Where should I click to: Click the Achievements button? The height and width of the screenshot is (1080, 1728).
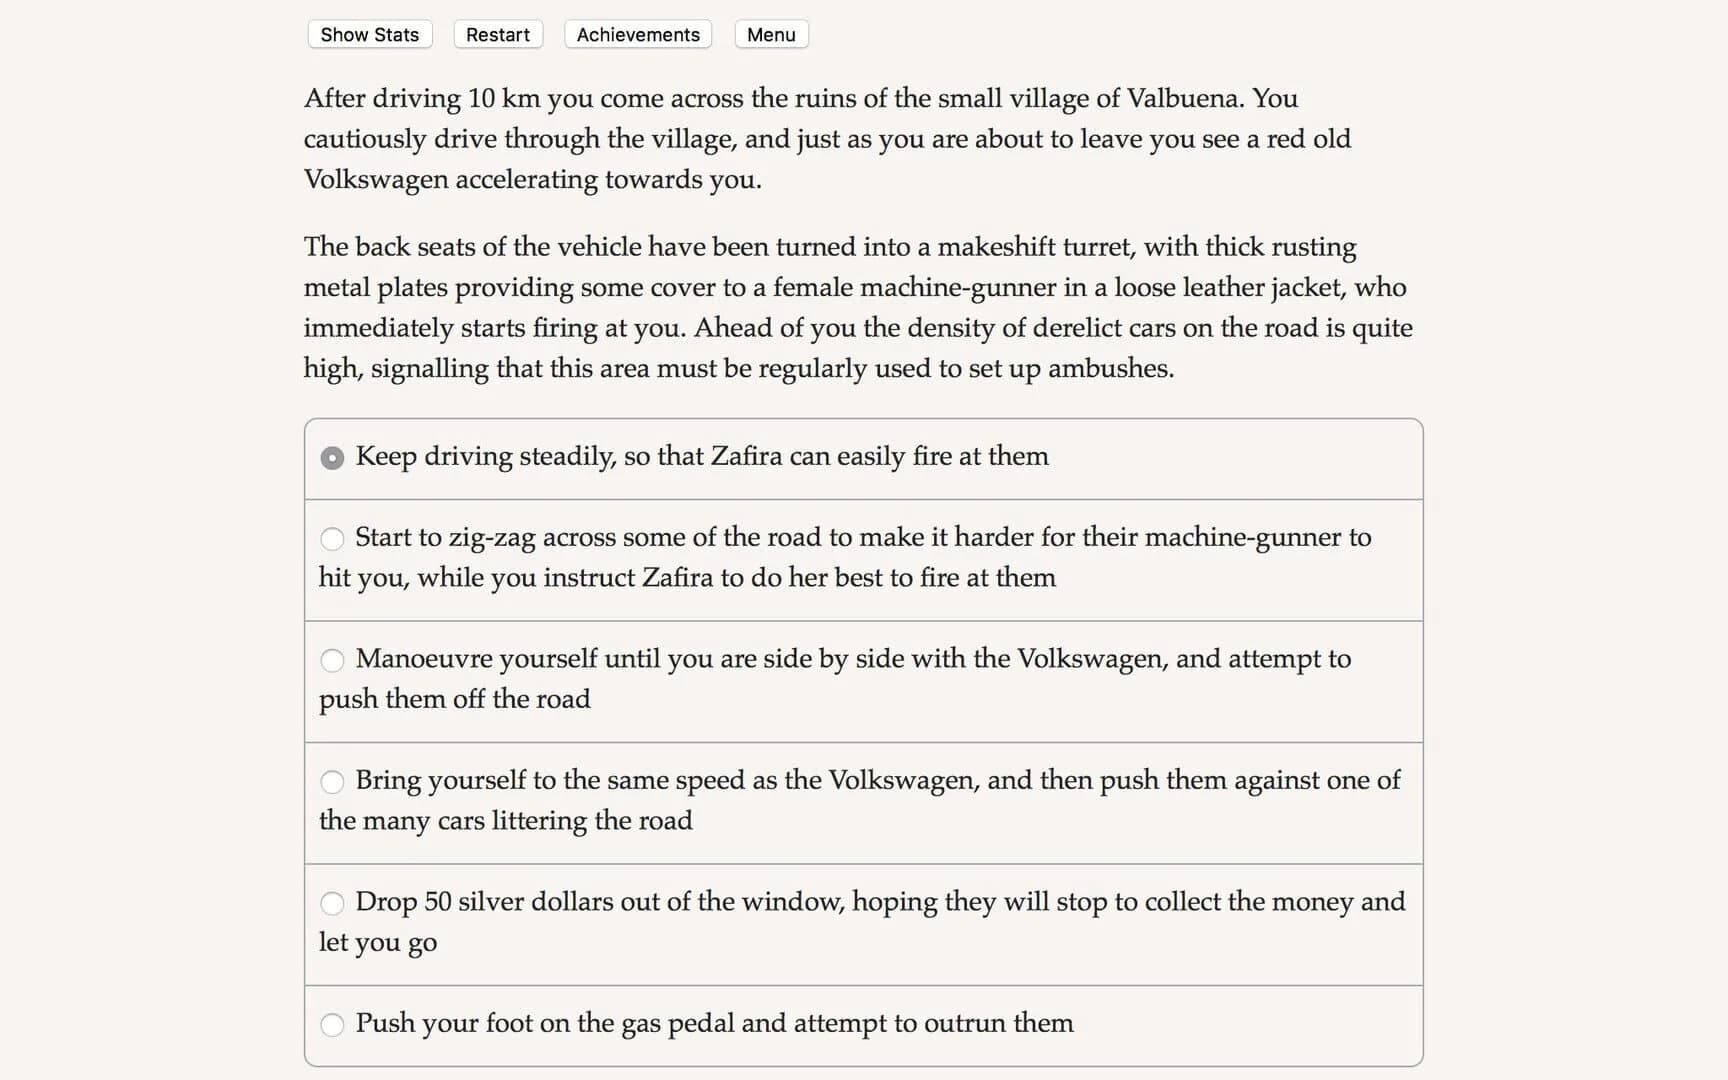click(637, 34)
